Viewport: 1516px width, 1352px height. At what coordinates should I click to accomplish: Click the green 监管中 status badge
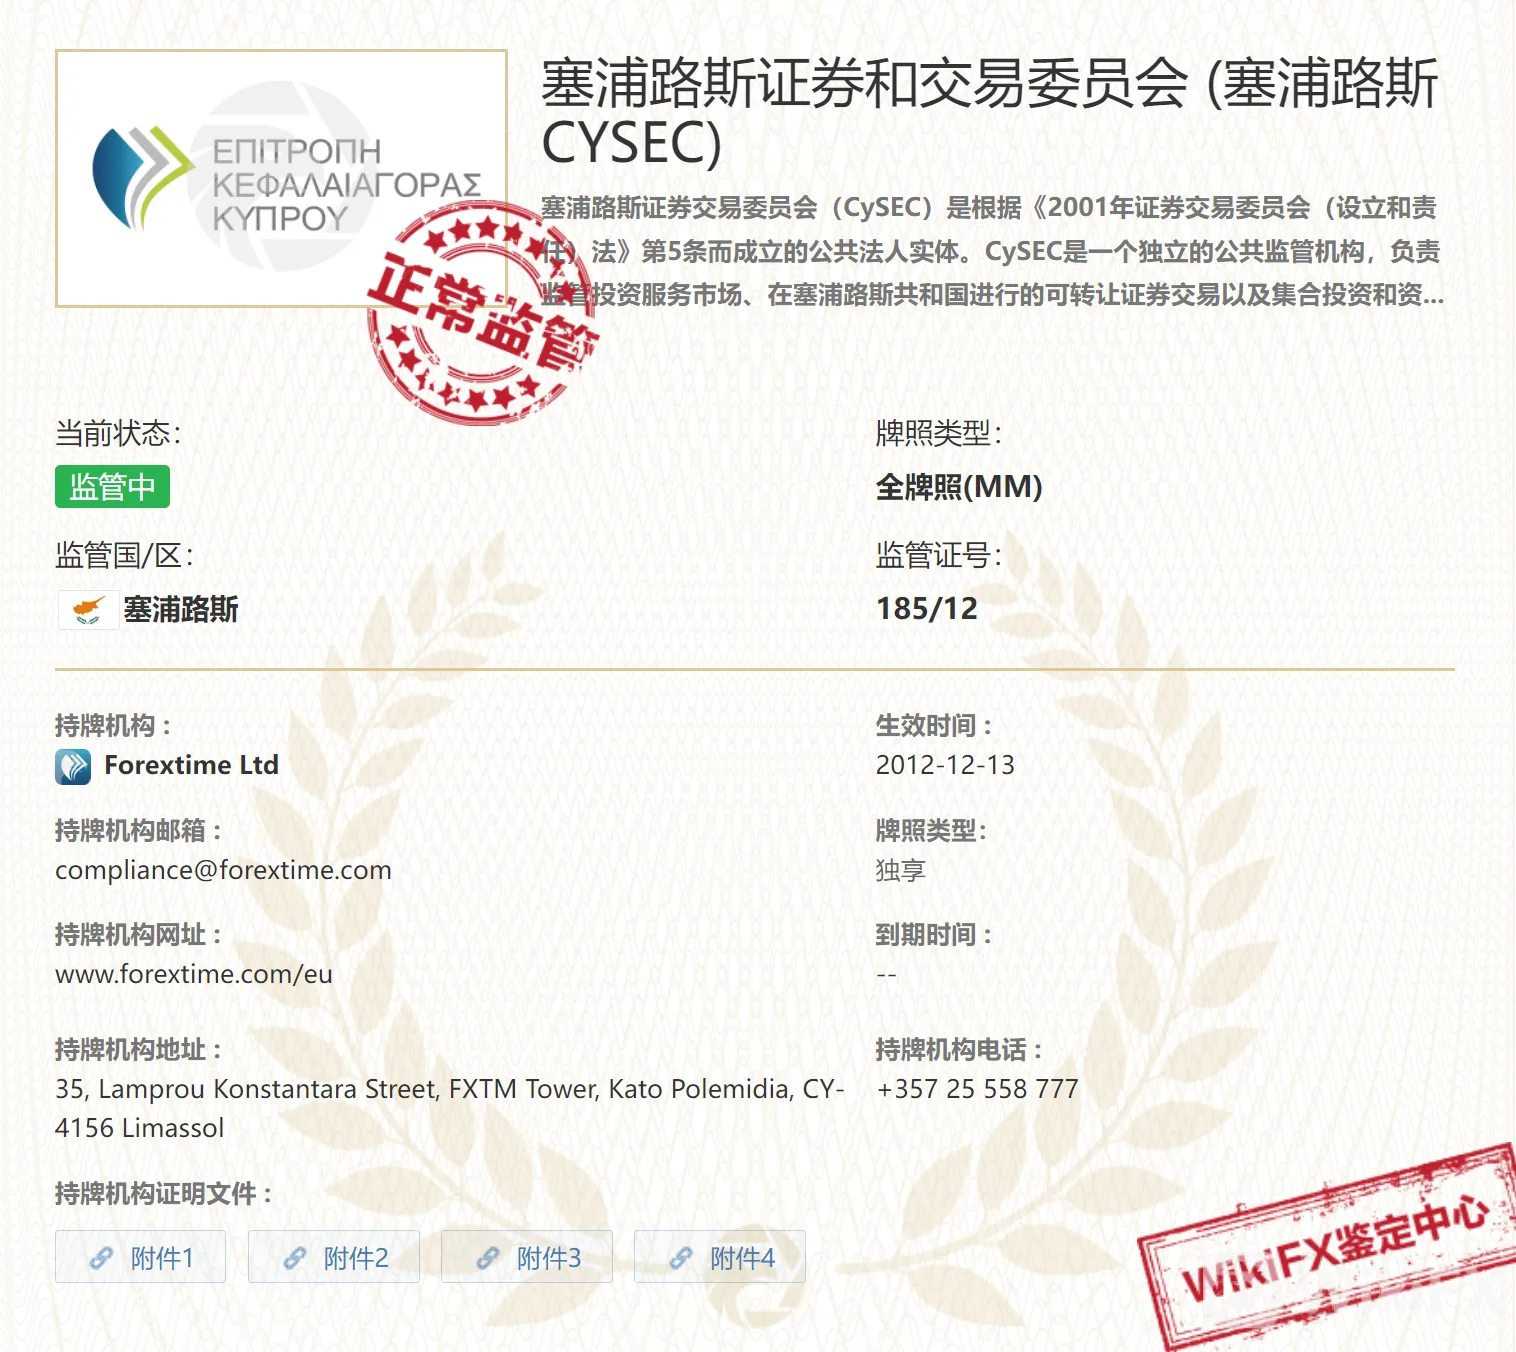112,487
